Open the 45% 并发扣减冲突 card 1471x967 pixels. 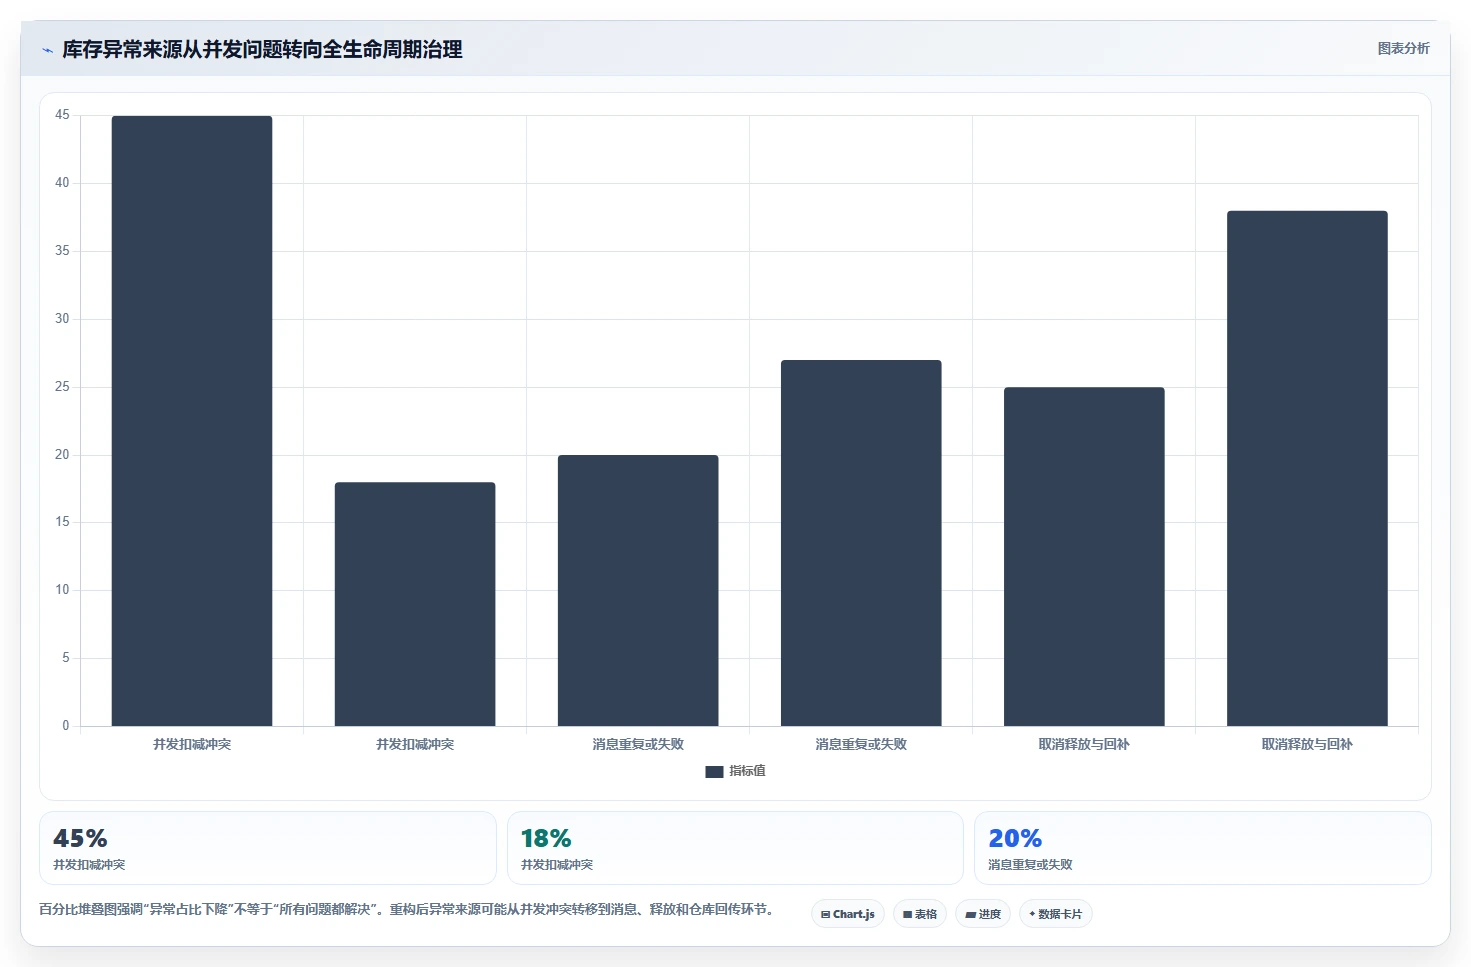point(268,848)
